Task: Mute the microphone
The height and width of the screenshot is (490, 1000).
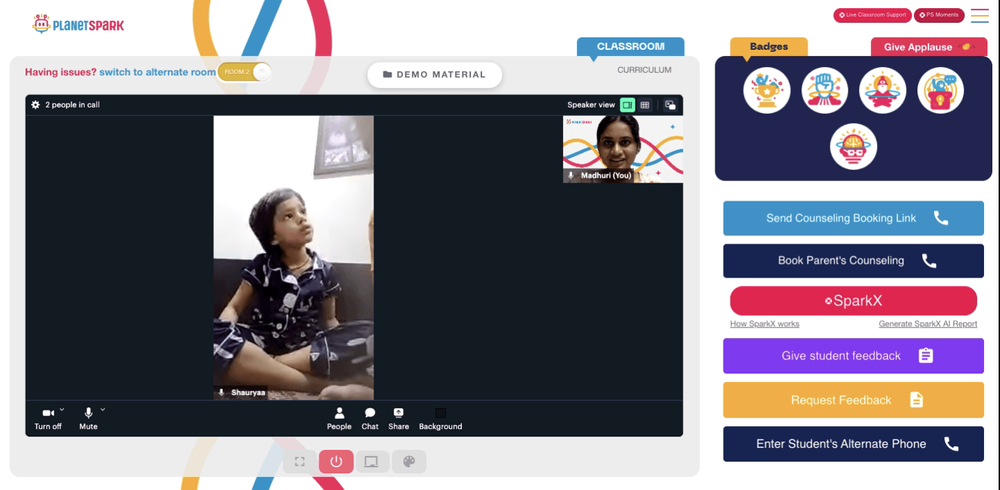Action: tap(88, 419)
